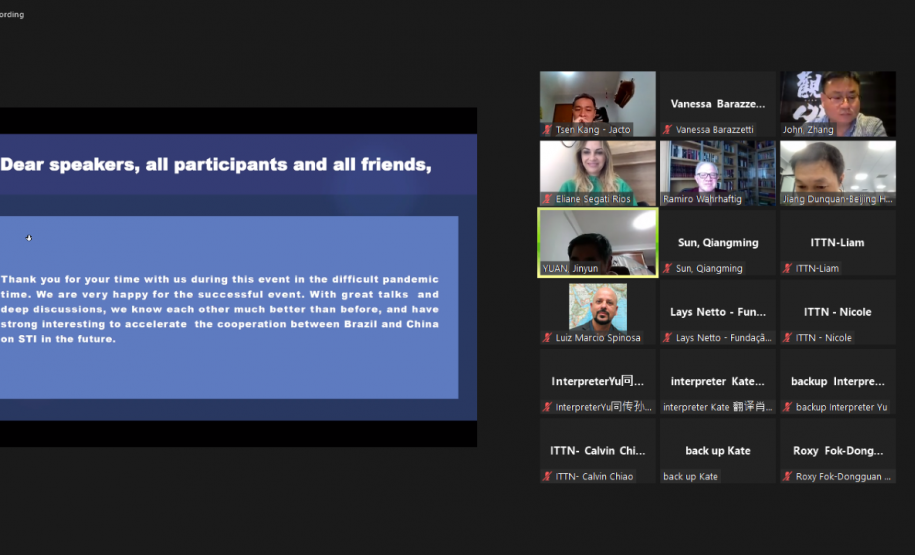Click the muted mic icon beside Lays Netto
Image resolution: width=915 pixels, height=555 pixels.
click(668, 338)
